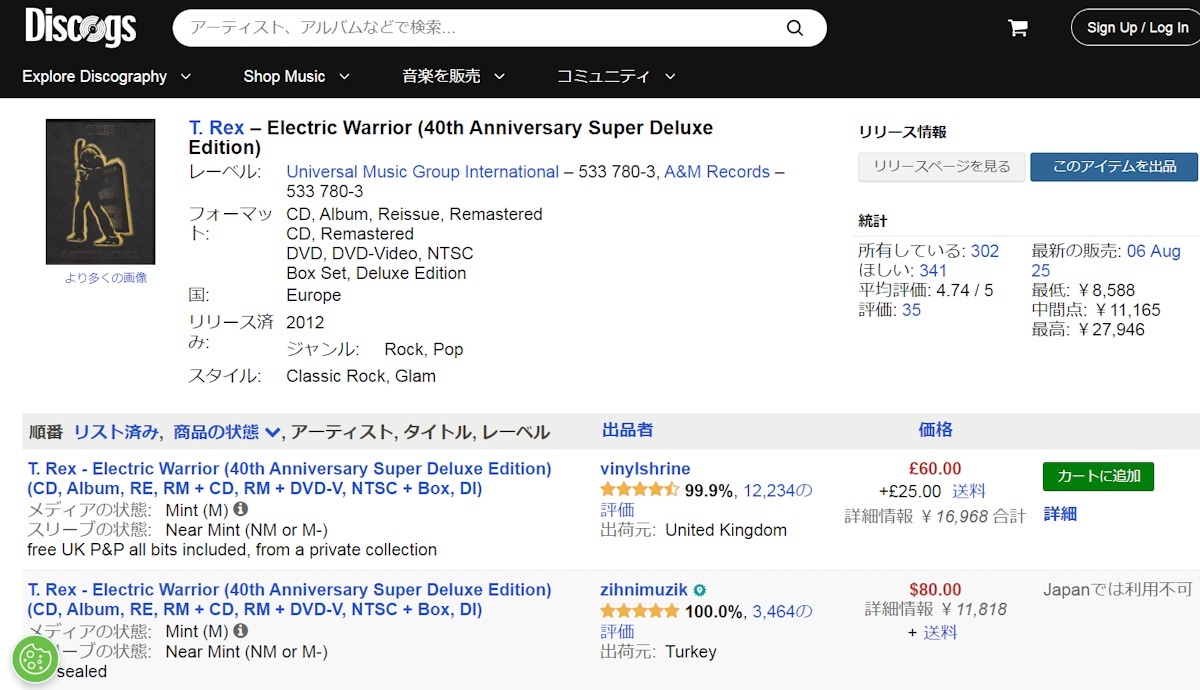Sort by the 価格 column header
The height and width of the screenshot is (690, 1200).
pos(935,430)
